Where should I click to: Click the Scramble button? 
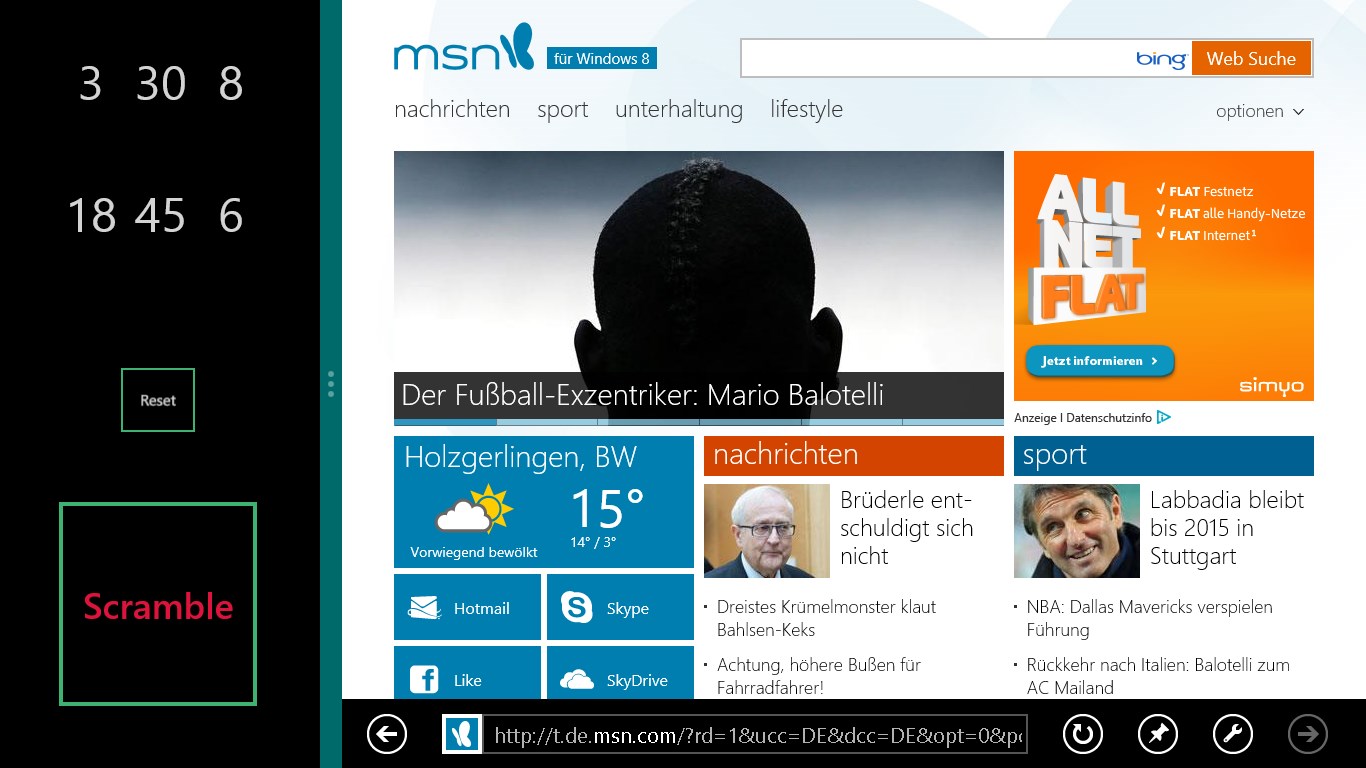tap(158, 604)
